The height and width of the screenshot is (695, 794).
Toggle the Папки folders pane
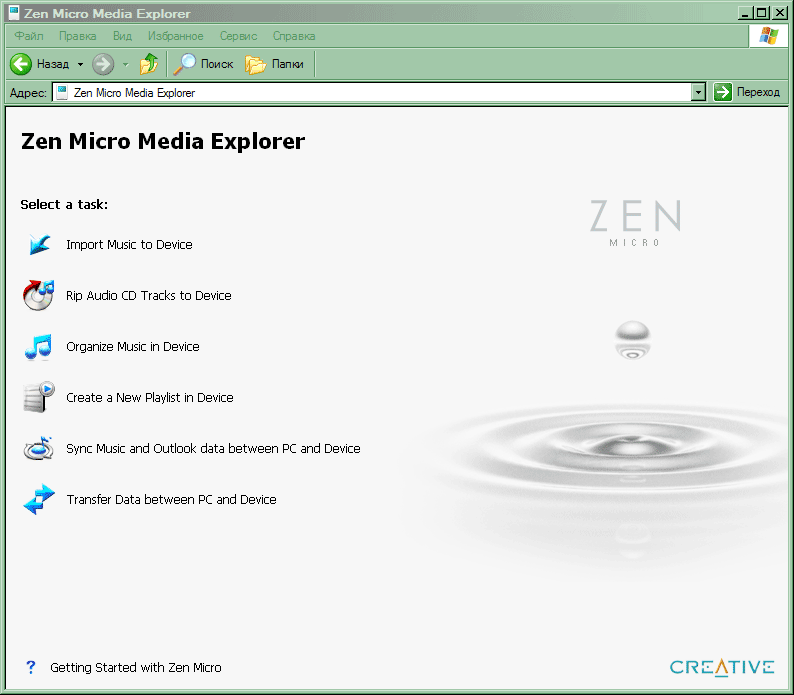275,64
